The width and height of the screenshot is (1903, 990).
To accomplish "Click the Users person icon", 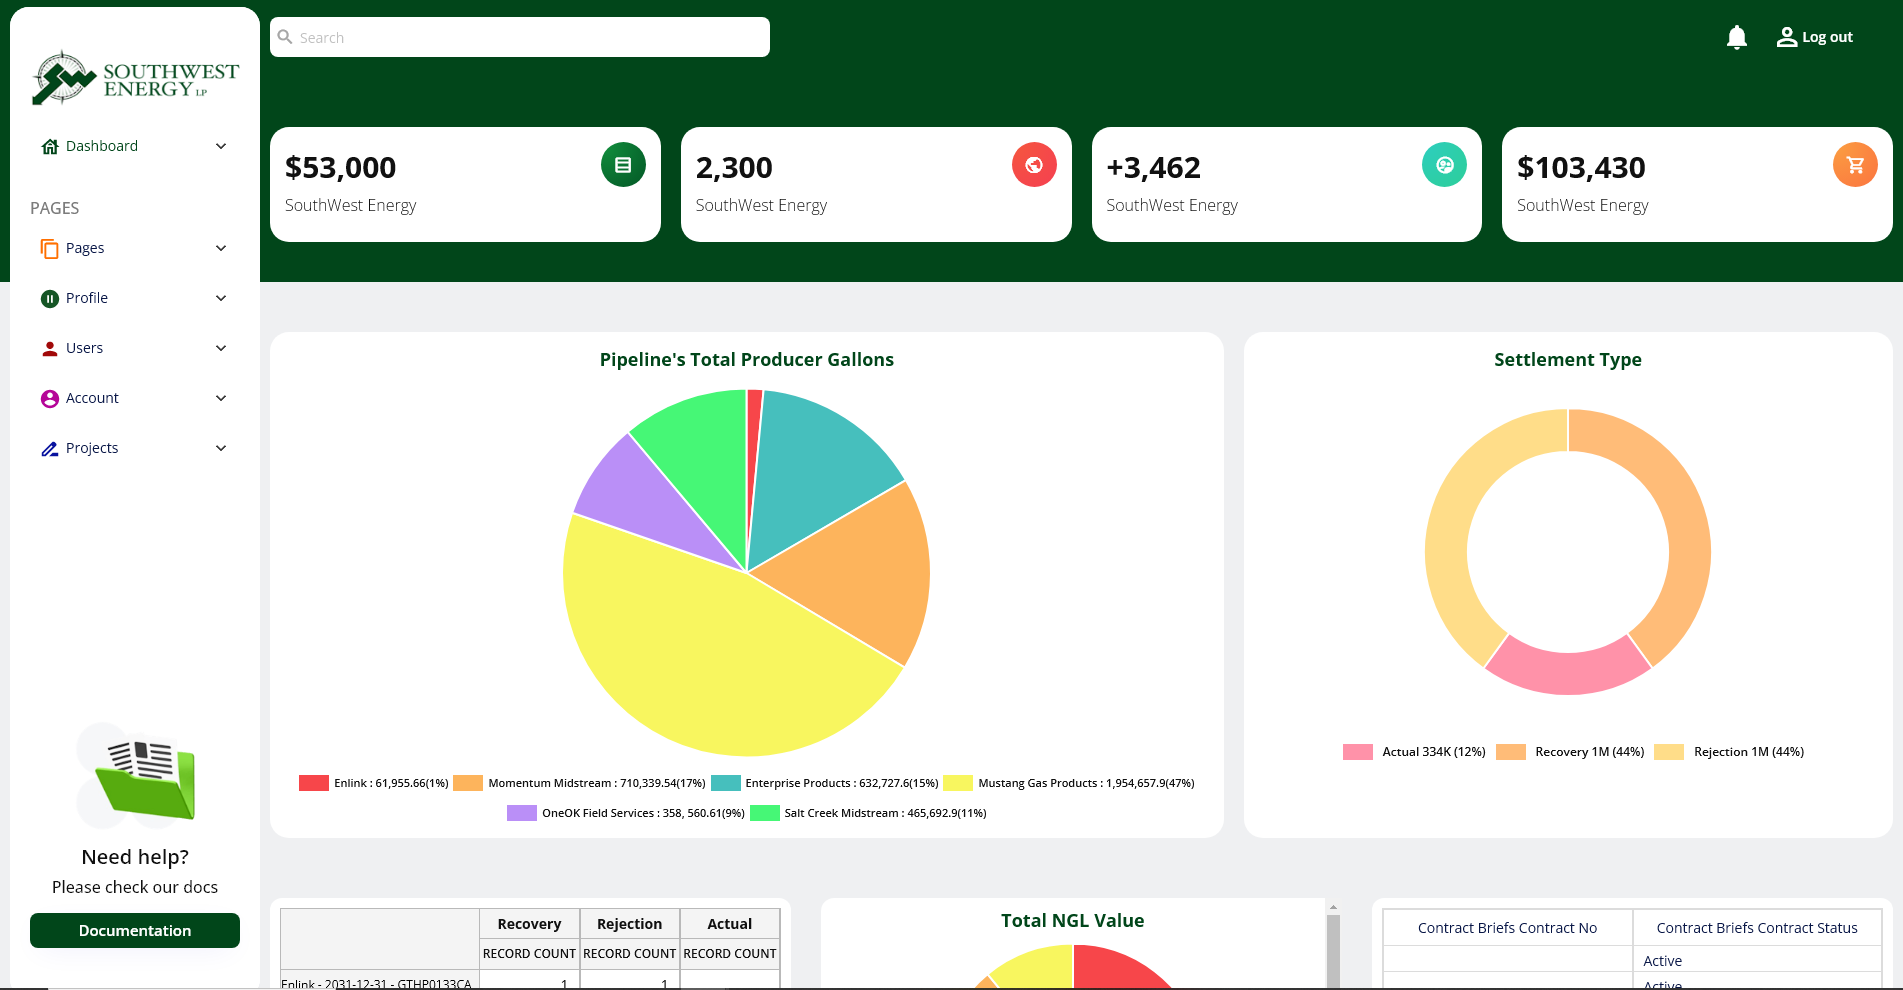I will point(50,348).
